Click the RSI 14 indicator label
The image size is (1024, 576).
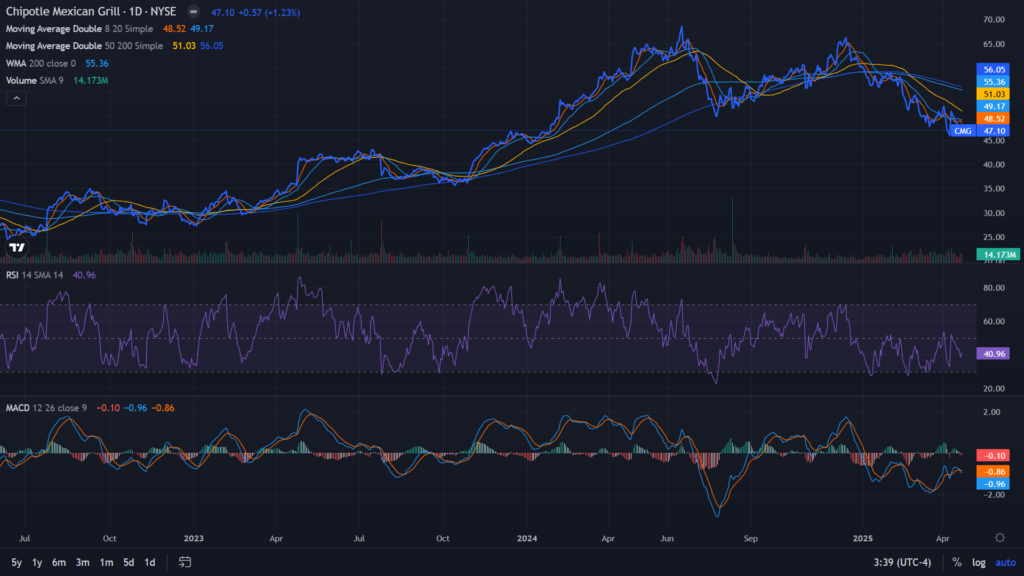pyautogui.click(x=35, y=275)
